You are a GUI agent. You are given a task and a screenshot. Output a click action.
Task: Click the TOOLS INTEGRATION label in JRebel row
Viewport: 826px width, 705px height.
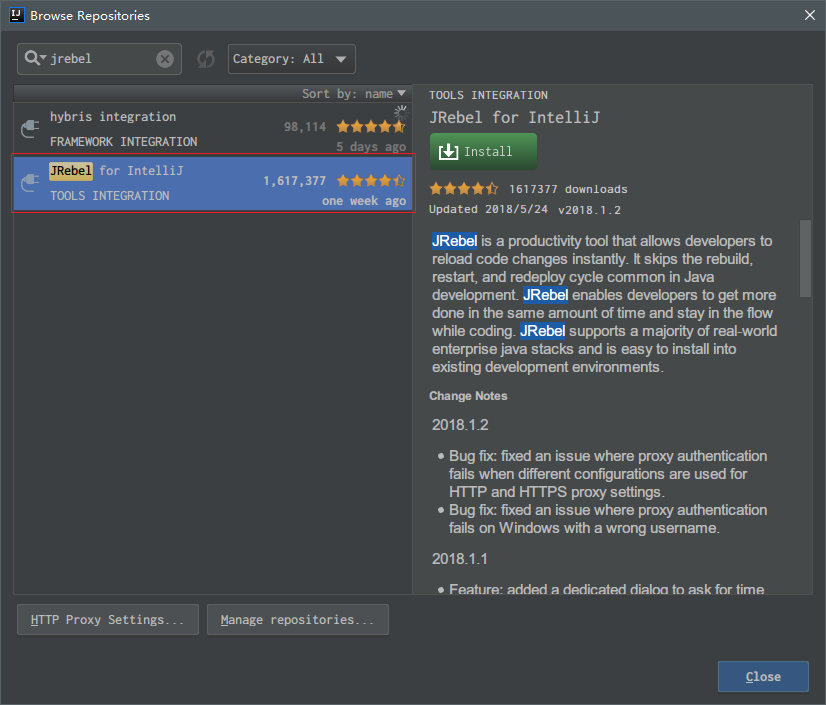coord(110,196)
